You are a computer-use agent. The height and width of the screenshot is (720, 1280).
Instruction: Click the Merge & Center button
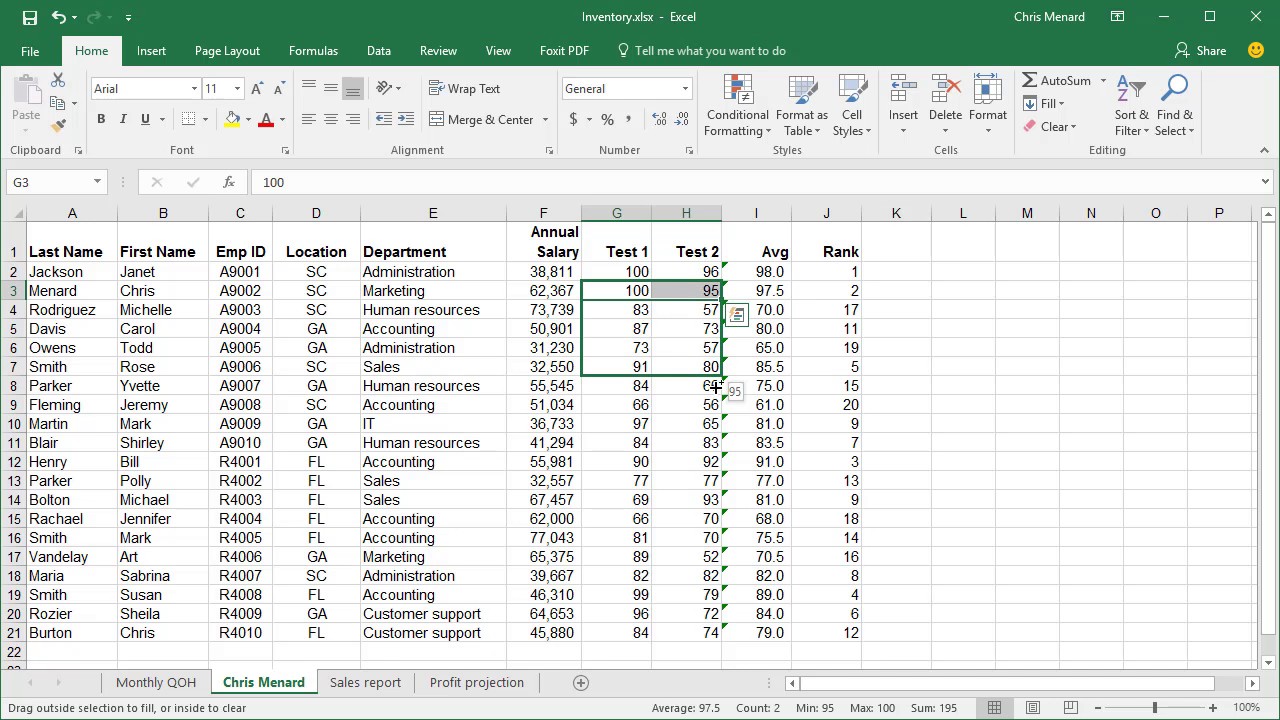(482, 120)
